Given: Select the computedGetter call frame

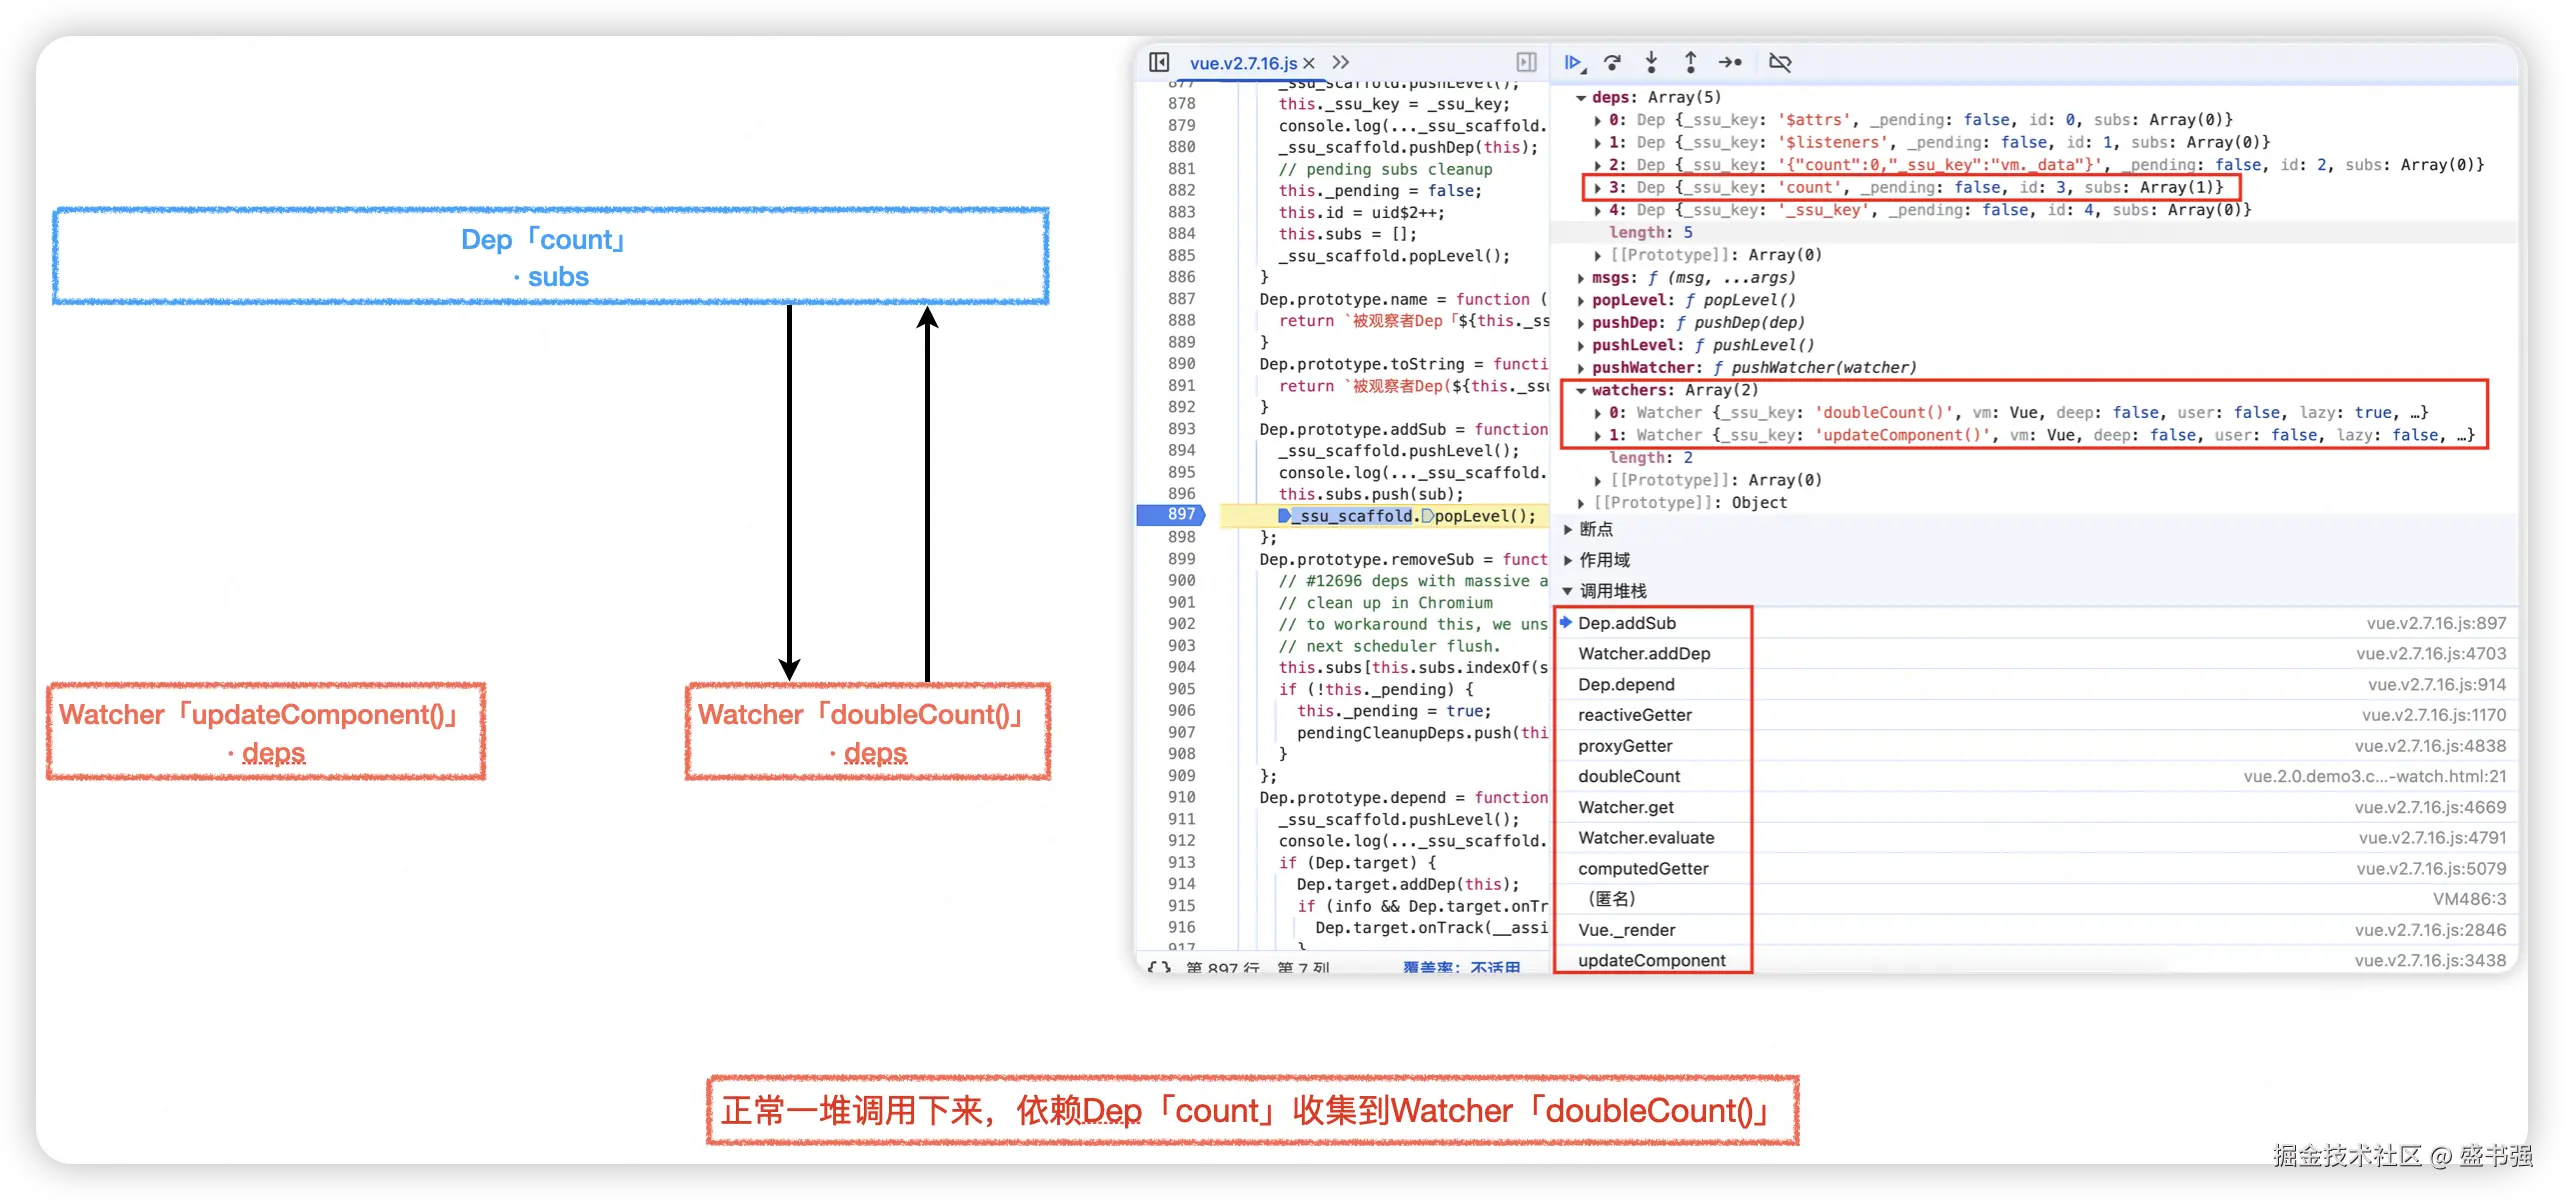Looking at the screenshot, I should (1643, 869).
